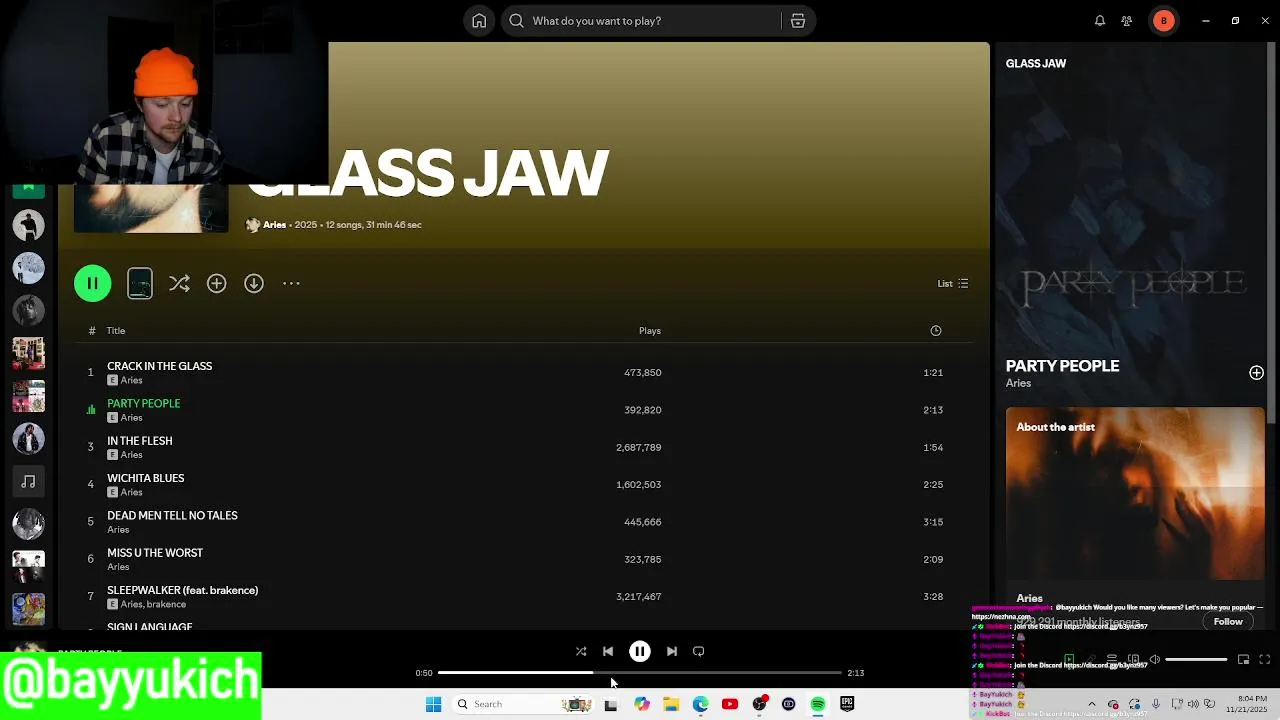The height and width of the screenshot is (720, 1280).
Task: Pause playback using bottom player button
Action: click(x=640, y=651)
